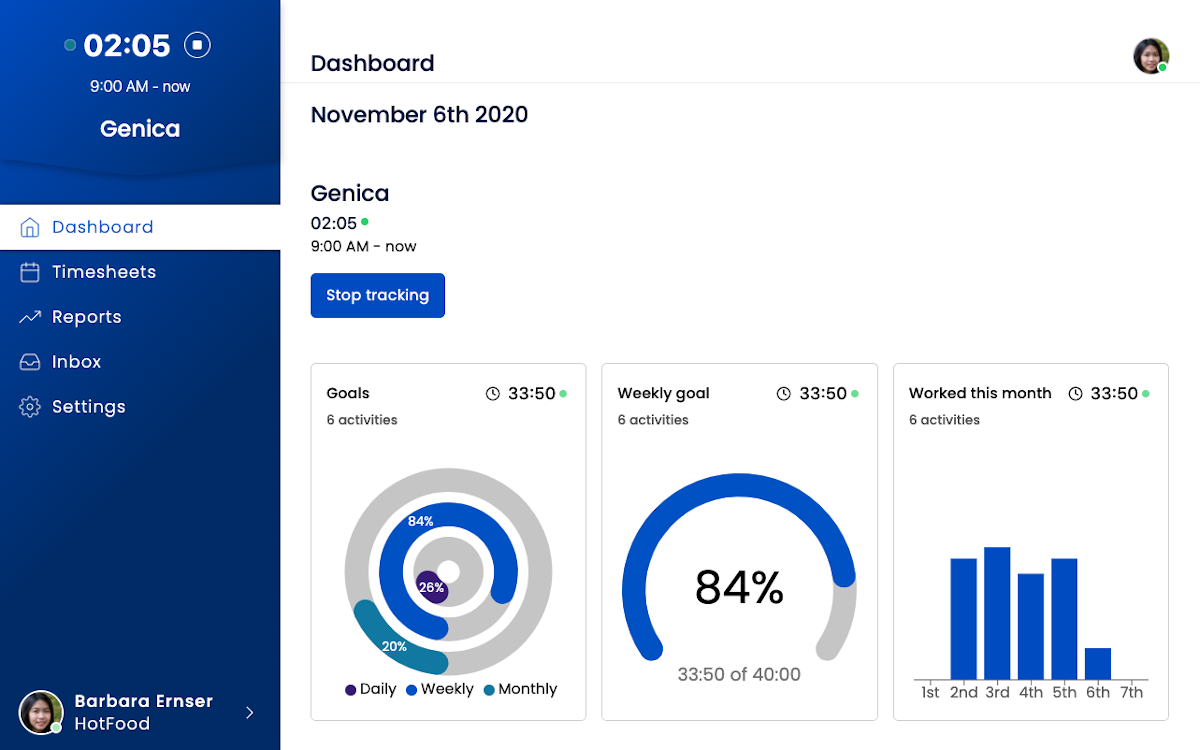Select the 3rd day bar in chart

pos(997,613)
